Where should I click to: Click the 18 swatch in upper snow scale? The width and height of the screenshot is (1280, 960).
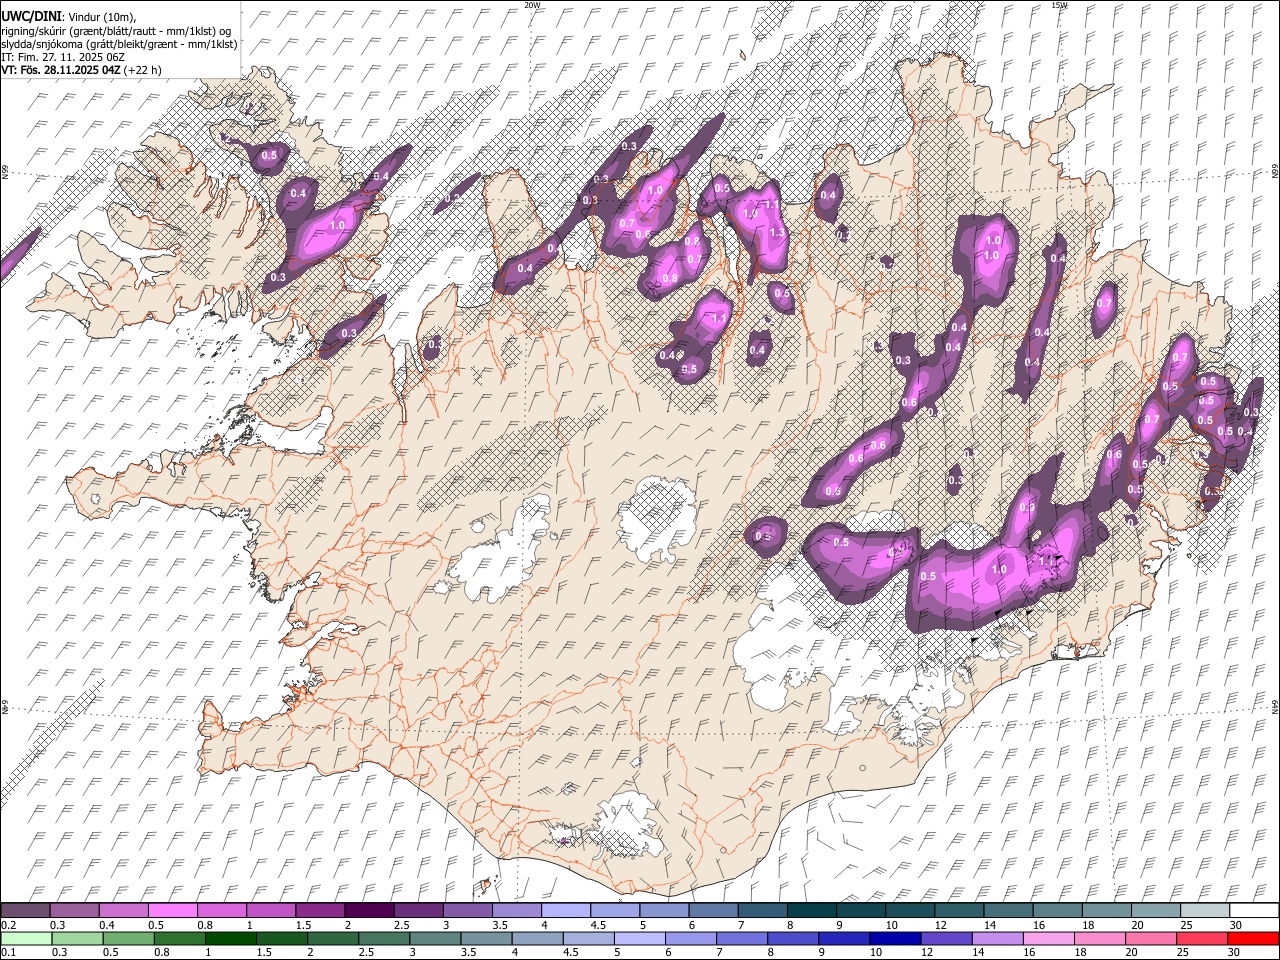click(1106, 911)
